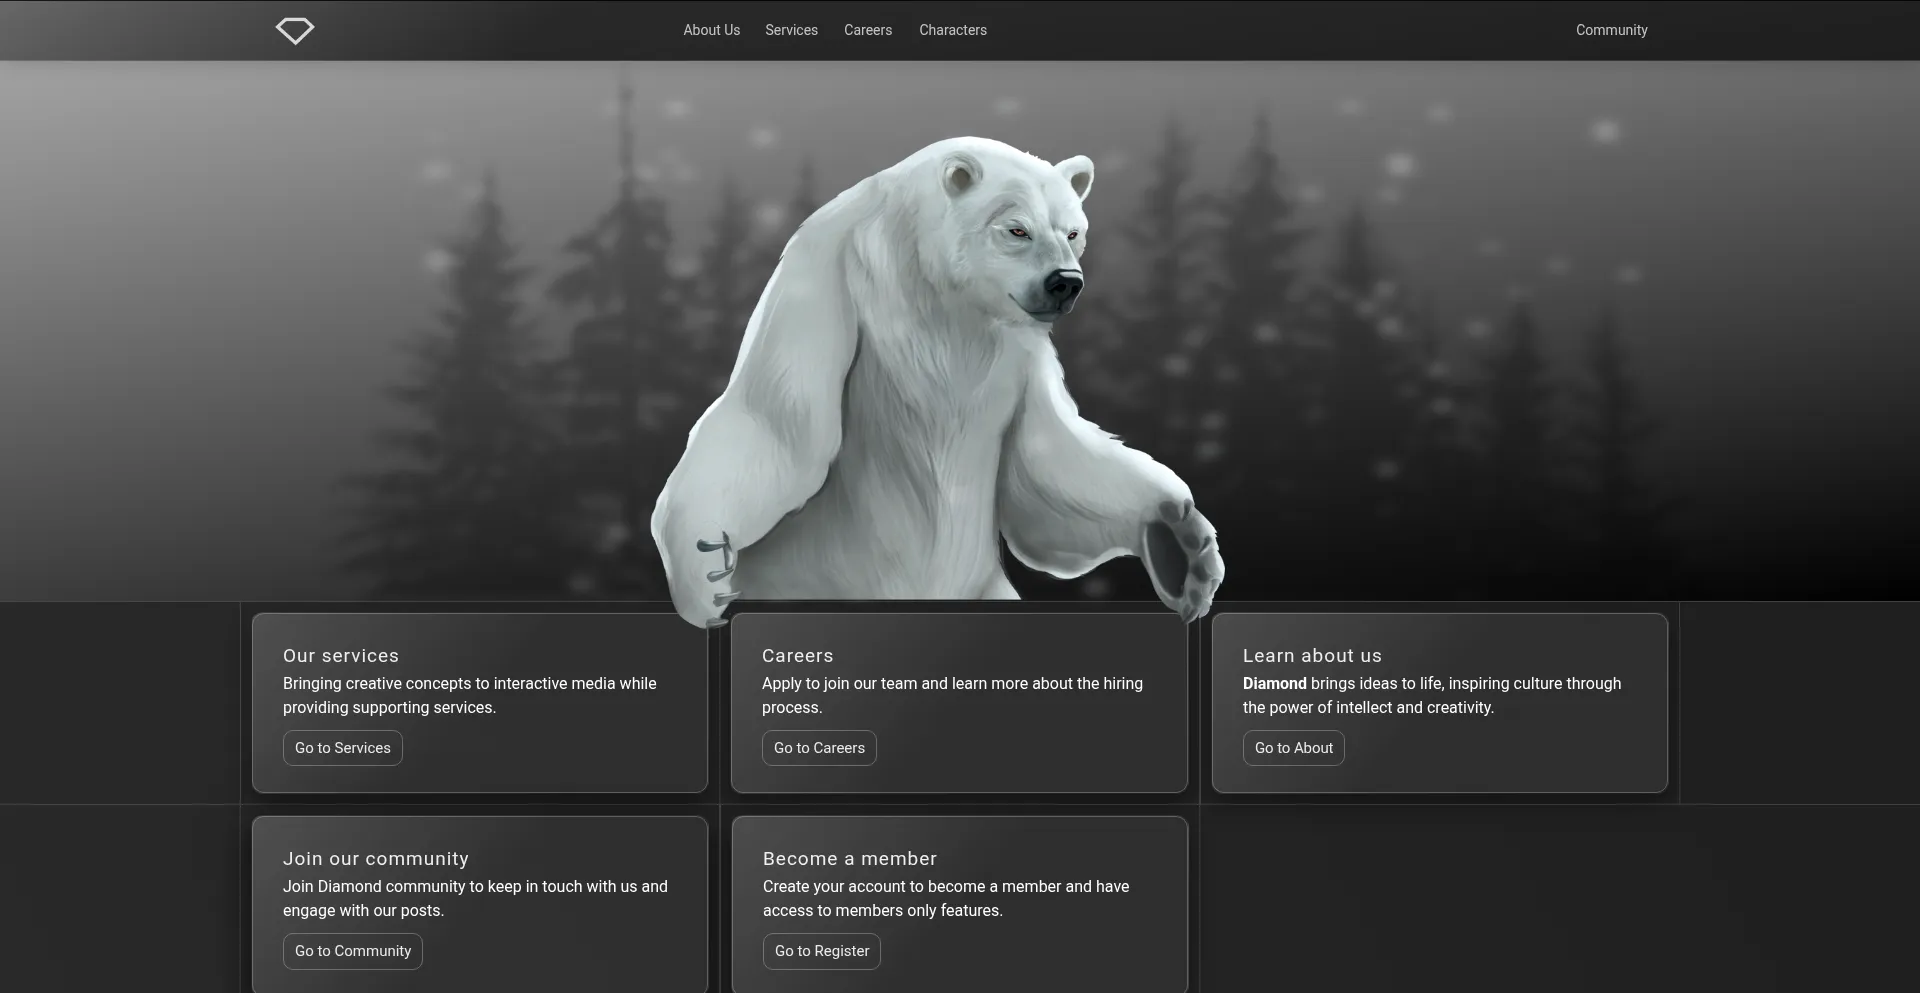Select Characters in the top navigation
This screenshot has width=1920, height=993.
953,30
